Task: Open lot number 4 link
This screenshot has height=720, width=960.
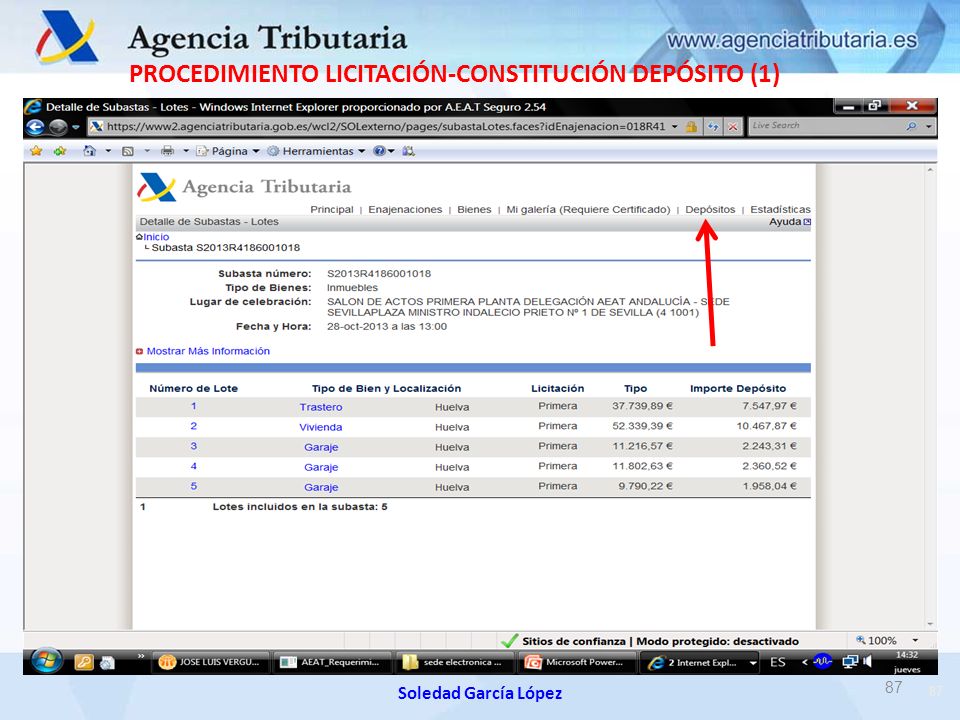Action: [193, 466]
